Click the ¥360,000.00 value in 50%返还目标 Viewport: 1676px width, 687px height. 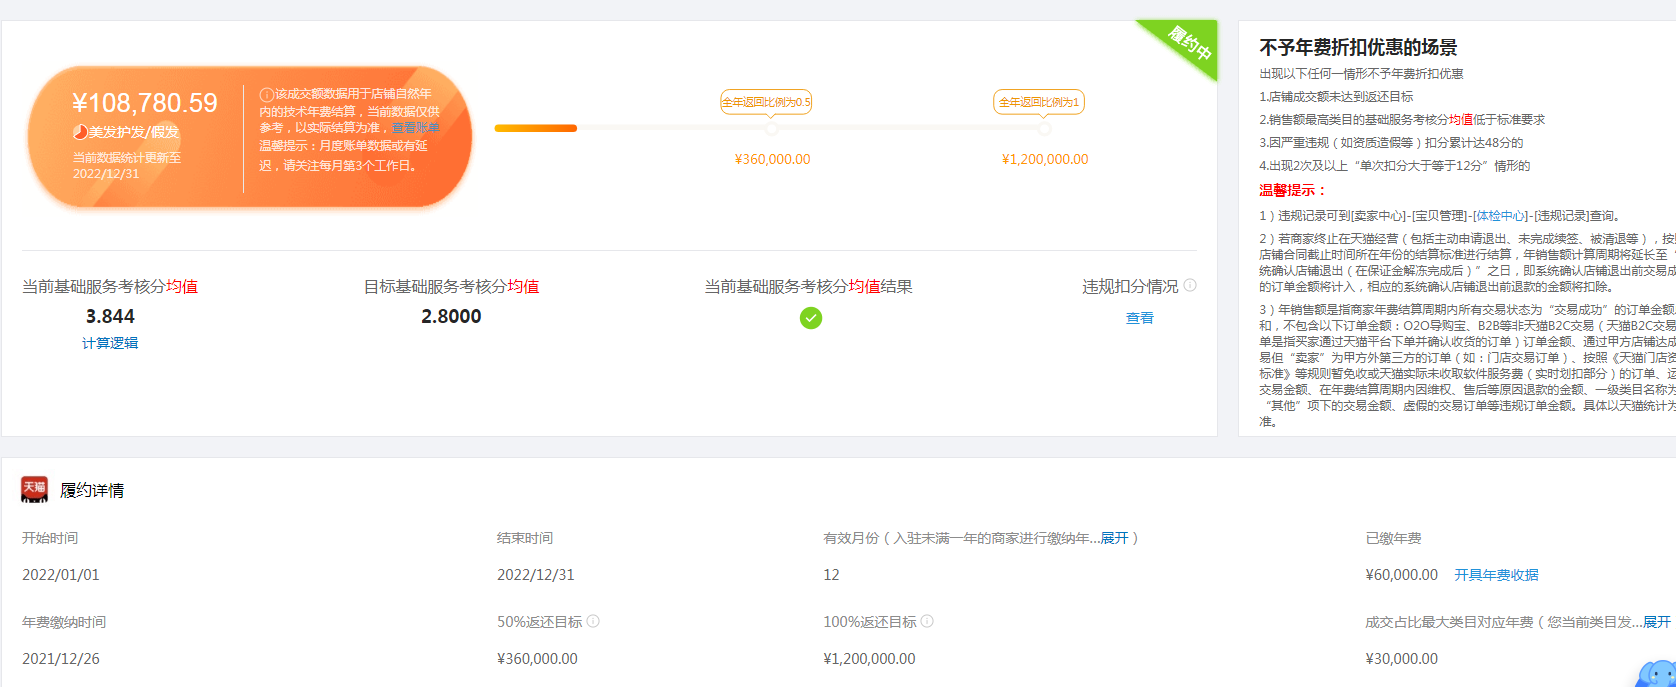[537, 659]
